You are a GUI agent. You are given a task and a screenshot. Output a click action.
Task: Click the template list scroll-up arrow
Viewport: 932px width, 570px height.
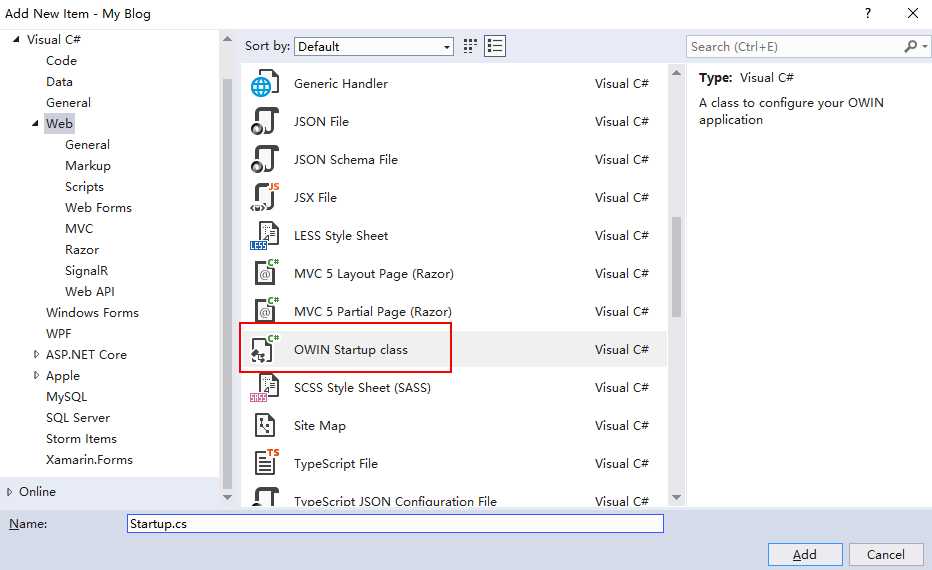click(676, 73)
